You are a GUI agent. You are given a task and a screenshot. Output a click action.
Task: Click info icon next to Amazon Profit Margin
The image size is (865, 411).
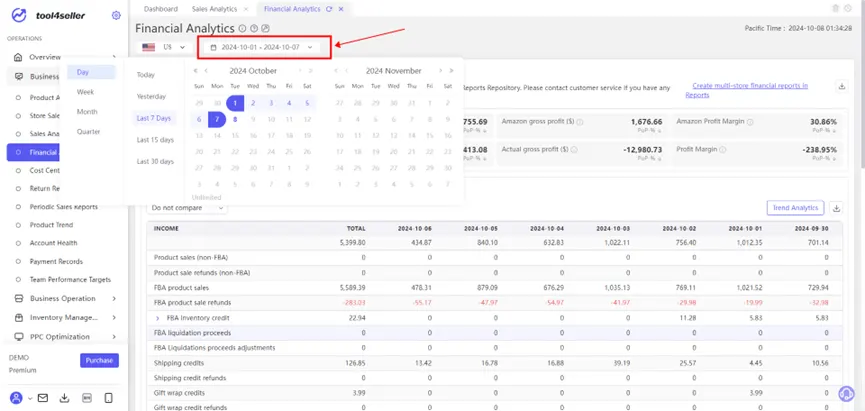click(750, 121)
